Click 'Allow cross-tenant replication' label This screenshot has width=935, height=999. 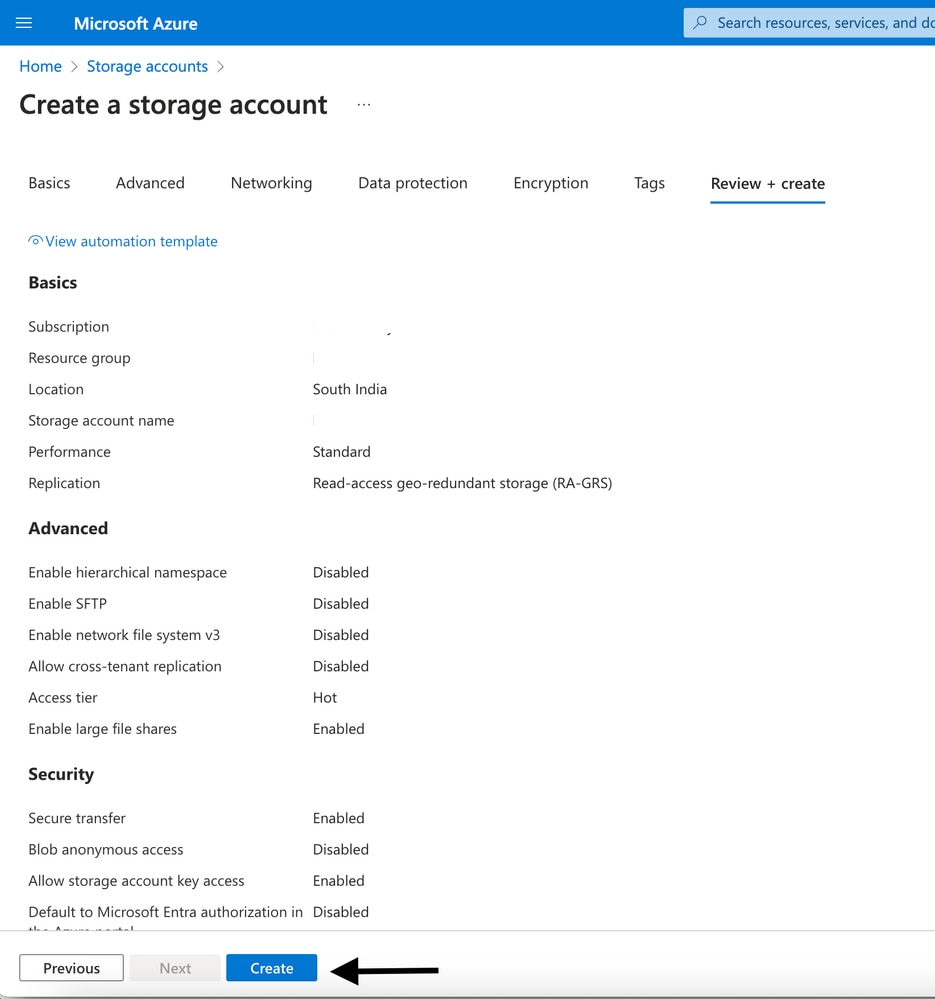coord(125,666)
